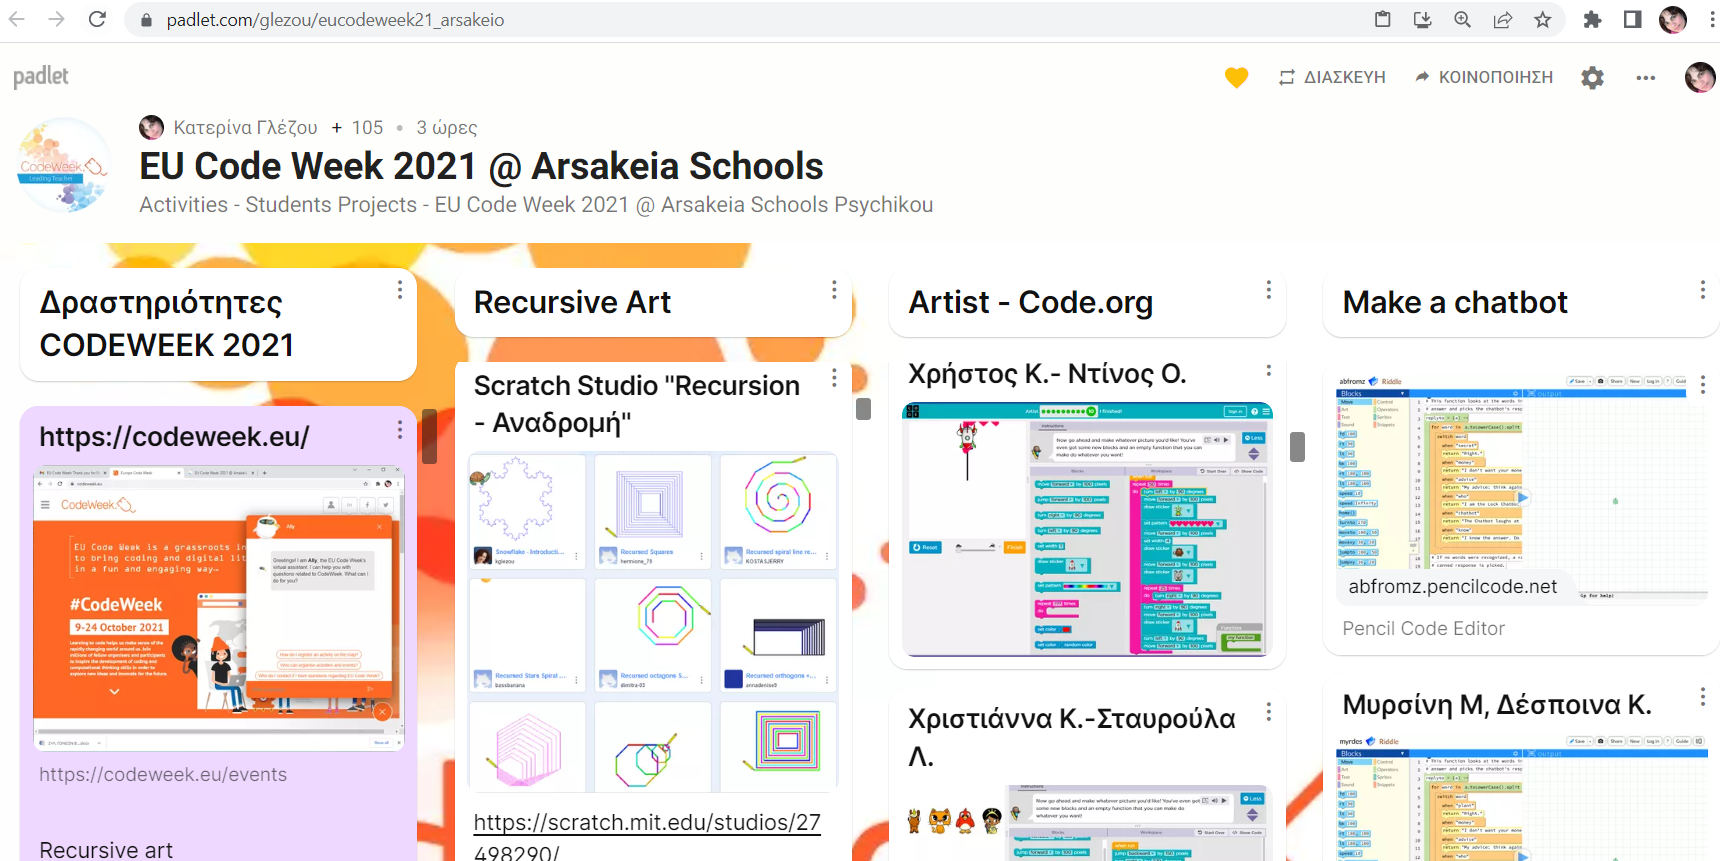
Task: Click the Pencil Code Editor caption
Action: 1423,629
